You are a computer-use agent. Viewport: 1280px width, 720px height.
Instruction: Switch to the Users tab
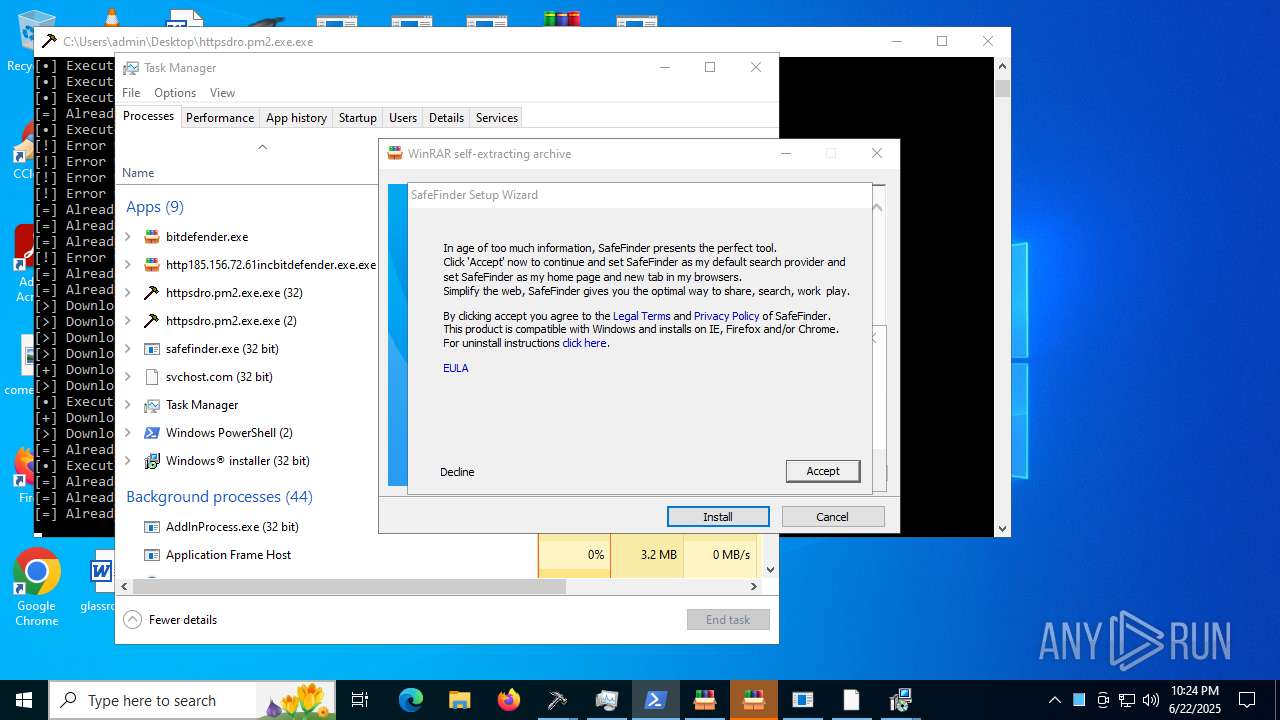point(403,118)
